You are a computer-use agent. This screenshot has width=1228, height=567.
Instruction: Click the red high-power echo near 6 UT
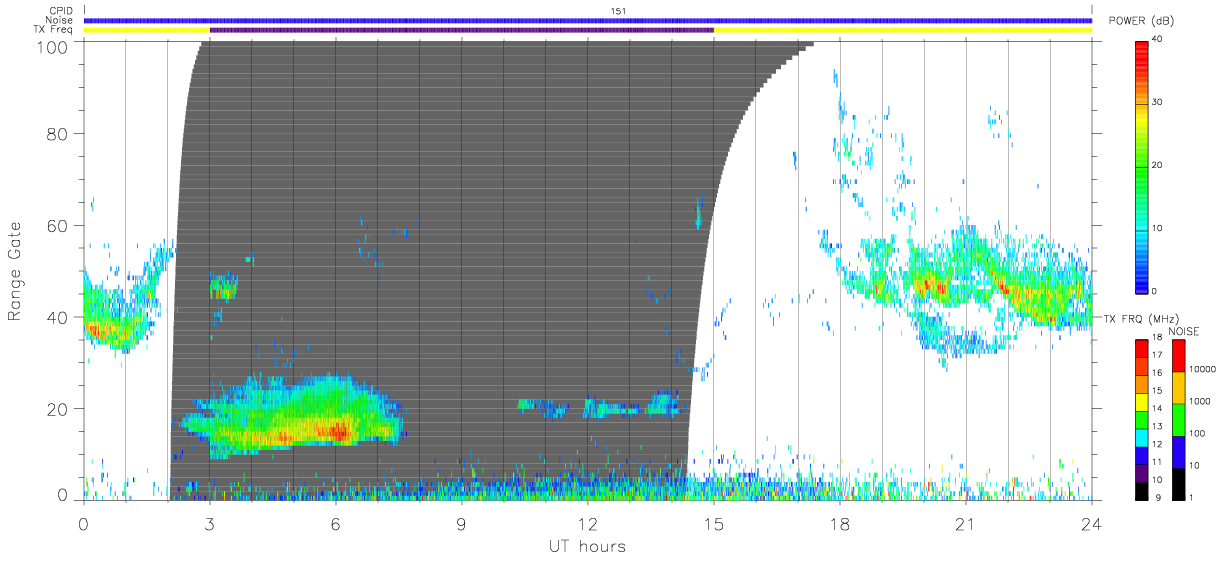pos(338,431)
